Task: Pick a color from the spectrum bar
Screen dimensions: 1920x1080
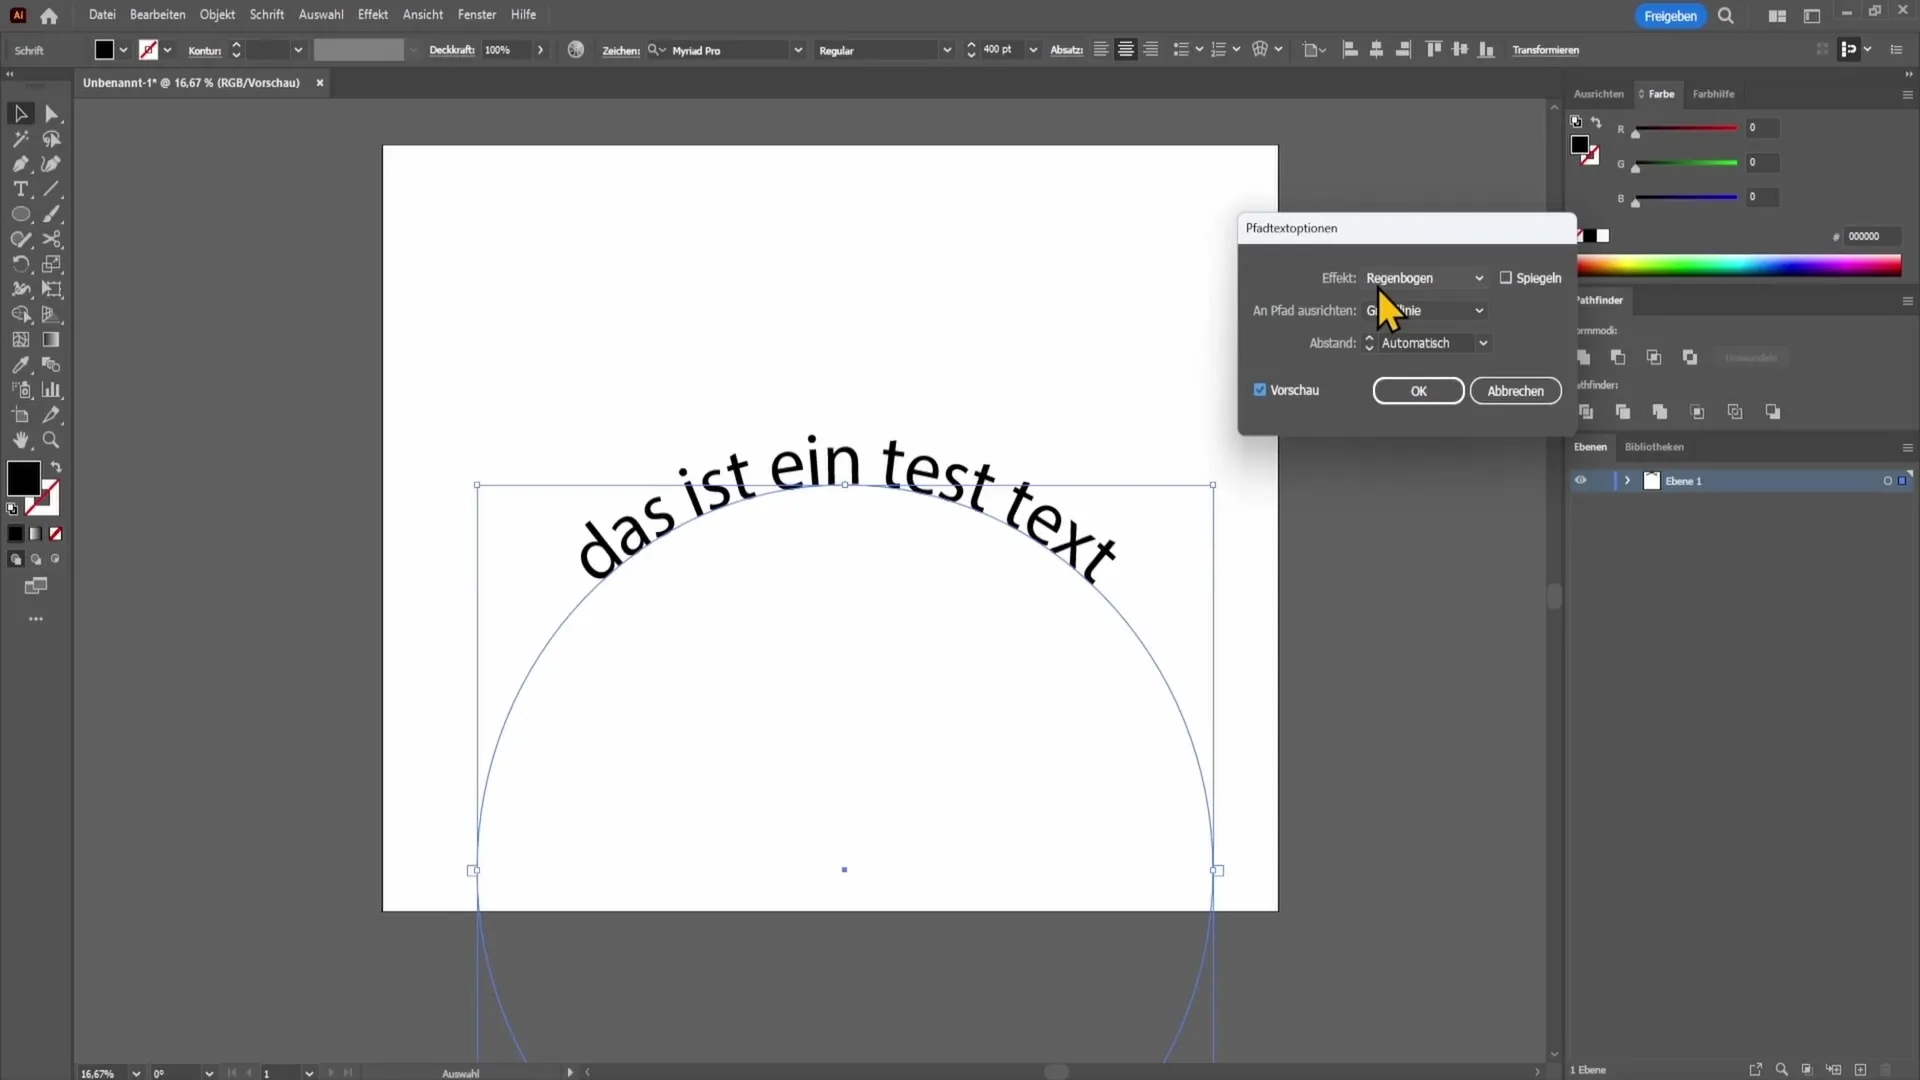Action: pyautogui.click(x=1739, y=265)
